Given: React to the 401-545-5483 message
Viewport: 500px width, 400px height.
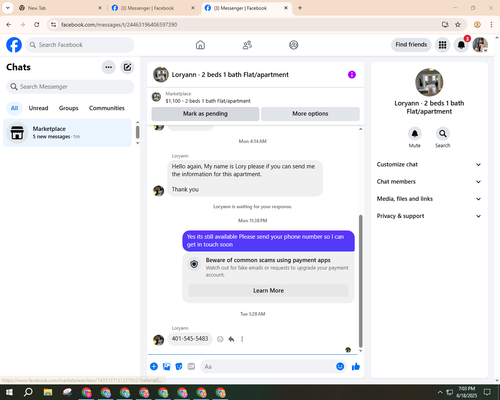Looking at the screenshot, I should coord(220,339).
